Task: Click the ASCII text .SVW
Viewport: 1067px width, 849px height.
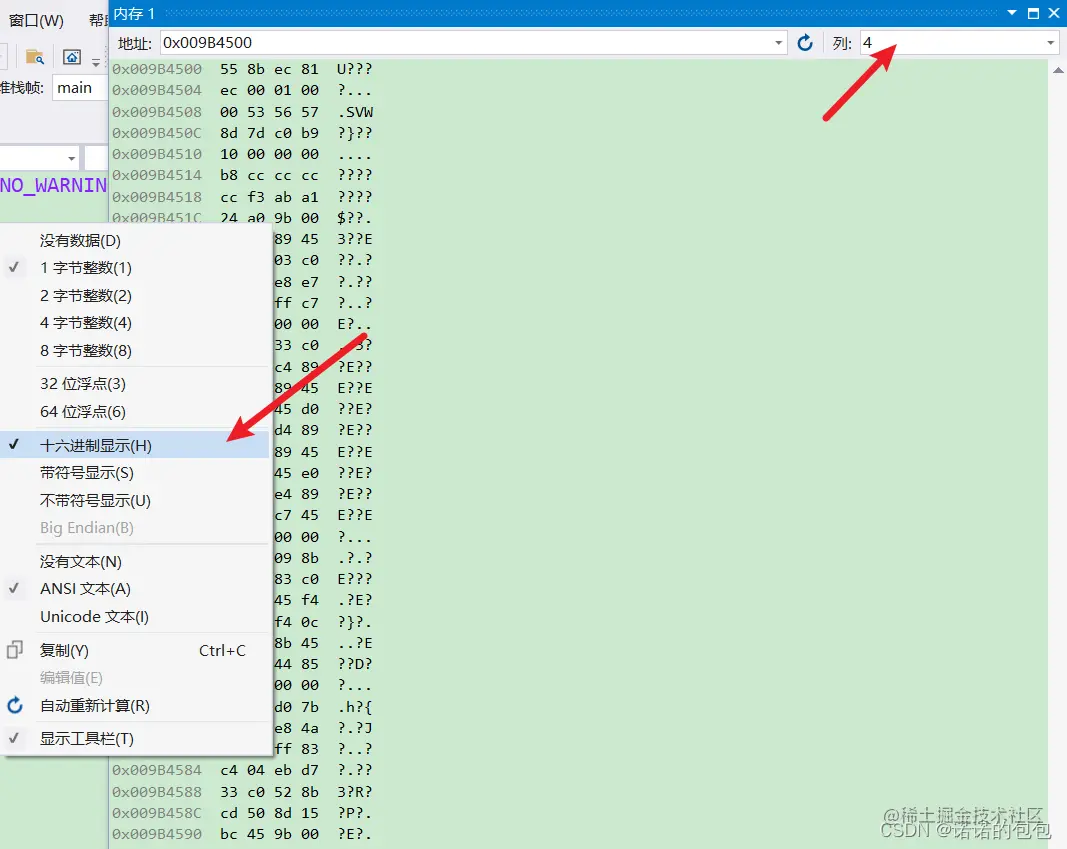Action: click(x=355, y=112)
